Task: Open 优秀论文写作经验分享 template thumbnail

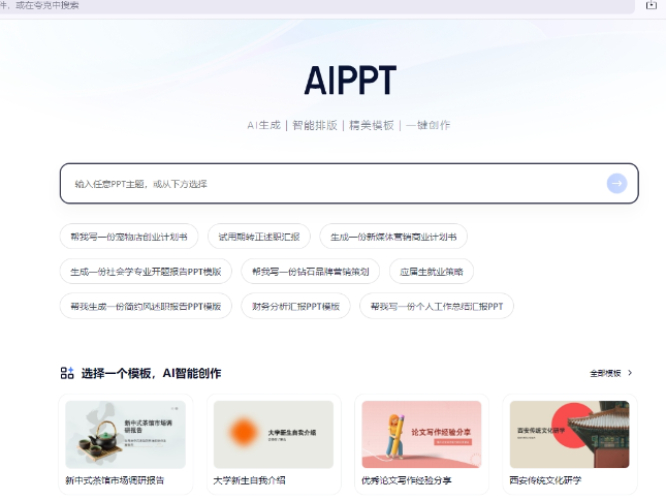Action: pyautogui.click(x=421, y=434)
